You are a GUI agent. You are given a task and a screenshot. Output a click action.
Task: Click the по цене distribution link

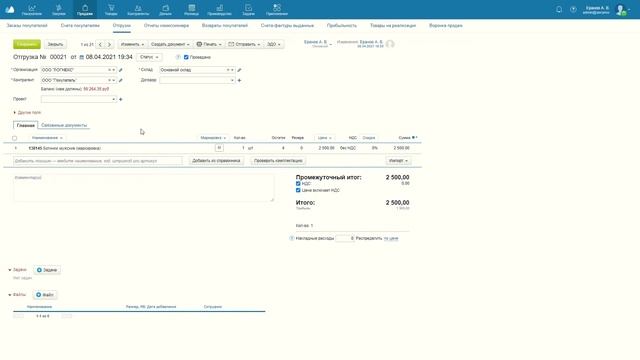391,238
